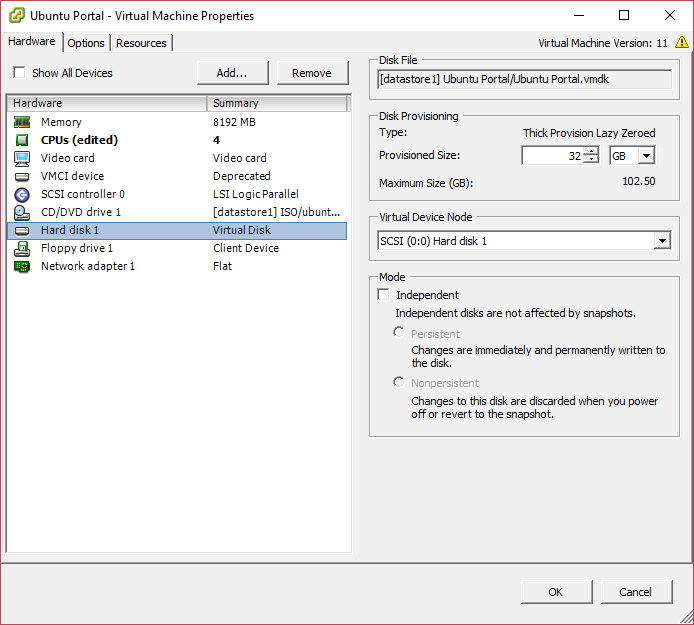Click the warning triangle icon beside version
The image size is (694, 625).
[681, 43]
